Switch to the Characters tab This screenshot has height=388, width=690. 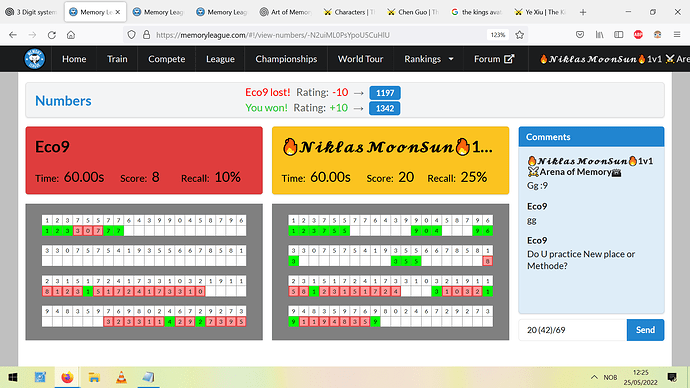349,12
